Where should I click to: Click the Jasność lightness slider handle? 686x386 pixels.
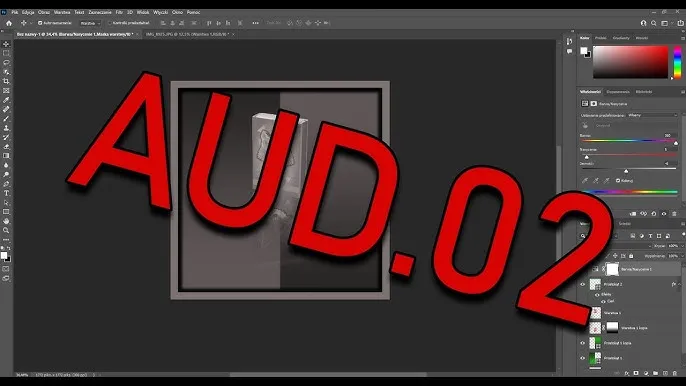coord(626,171)
